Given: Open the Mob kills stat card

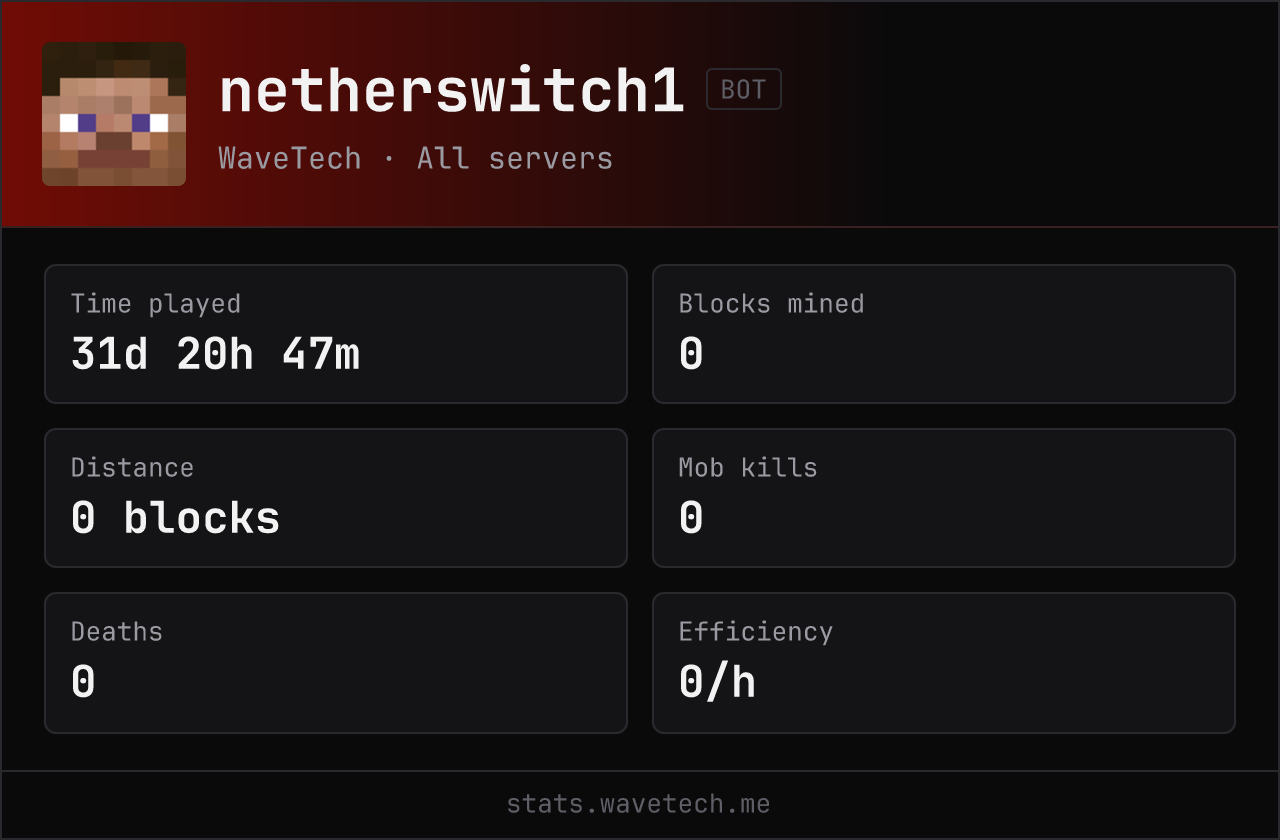Looking at the screenshot, I should (944, 498).
